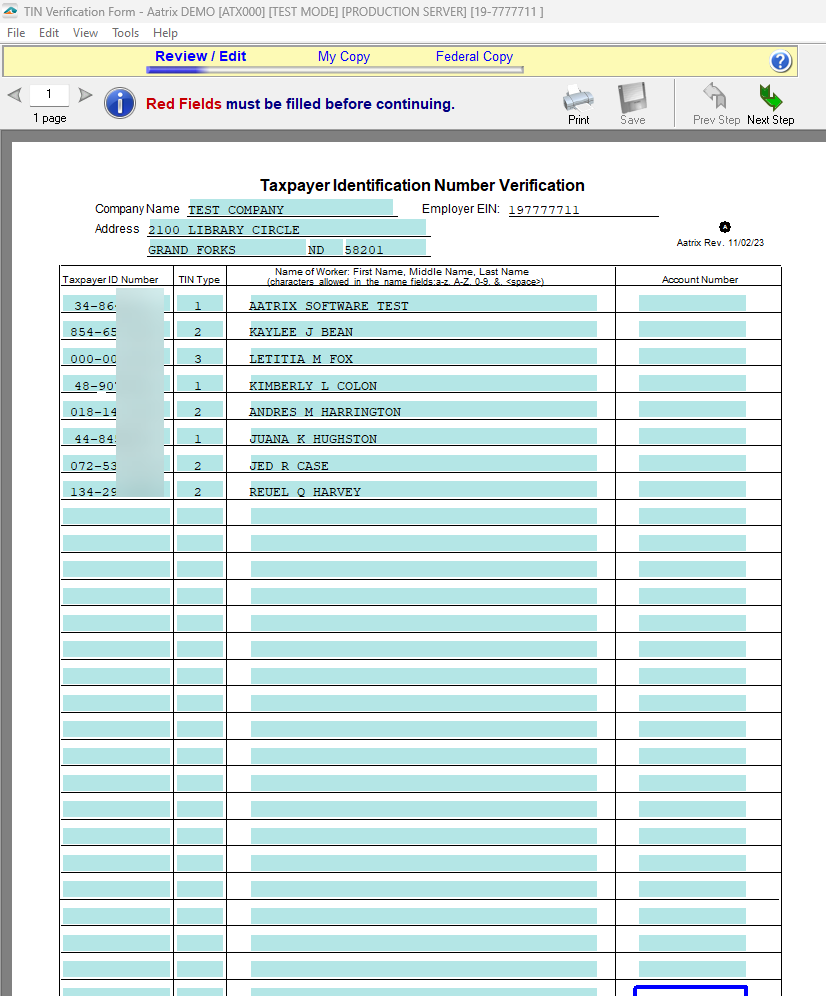Click the Print printer icon
Viewport: 826px width, 996px height.
pyautogui.click(x=578, y=99)
